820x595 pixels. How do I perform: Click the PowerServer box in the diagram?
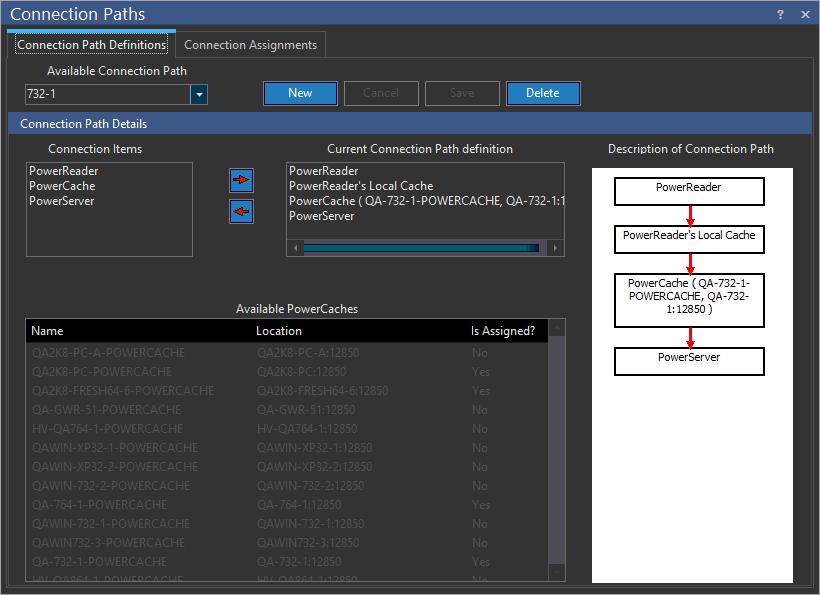coord(689,361)
